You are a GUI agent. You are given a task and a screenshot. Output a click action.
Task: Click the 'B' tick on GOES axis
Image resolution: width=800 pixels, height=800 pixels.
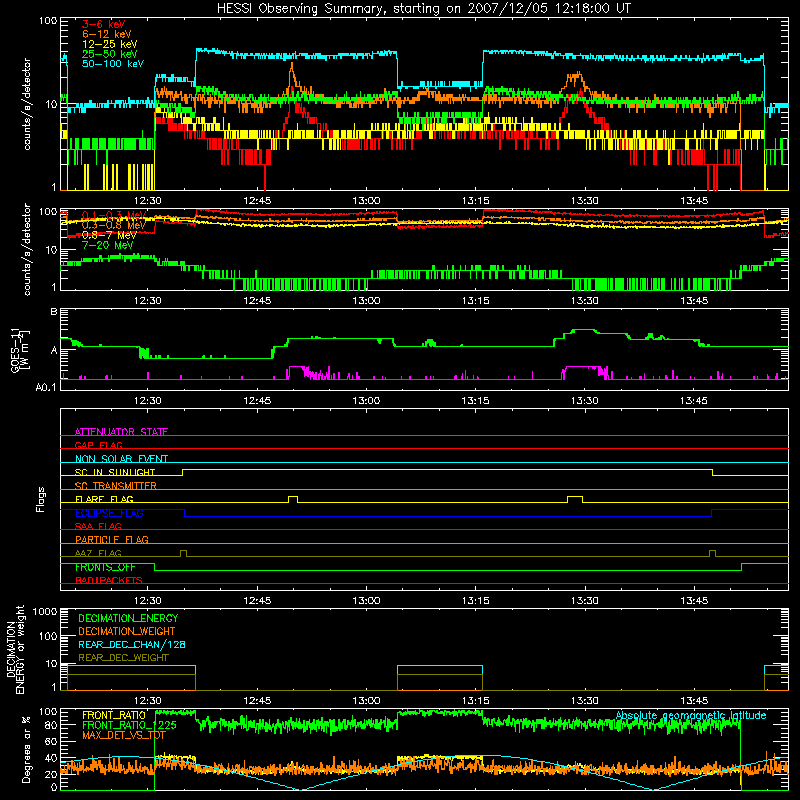[54, 311]
